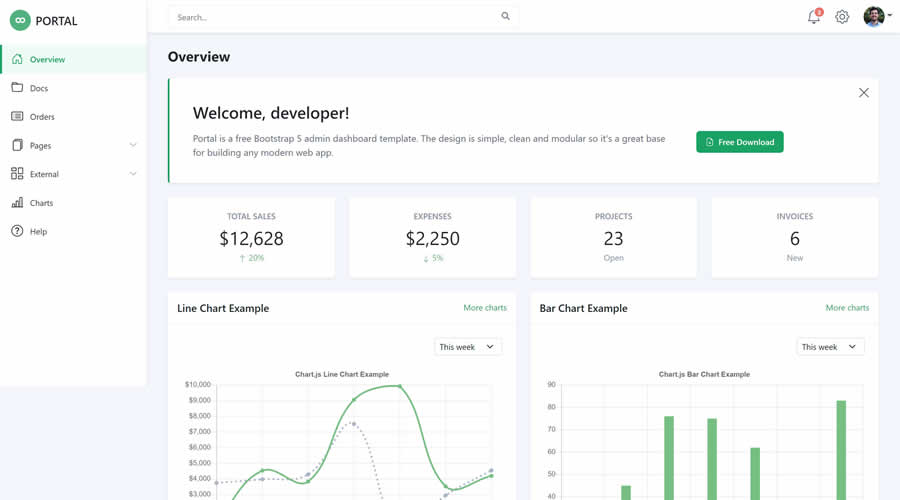Image resolution: width=900 pixels, height=500 pixels.
Task: Open Line Chart 'This week' dropdown
Action: pos(467,347)
